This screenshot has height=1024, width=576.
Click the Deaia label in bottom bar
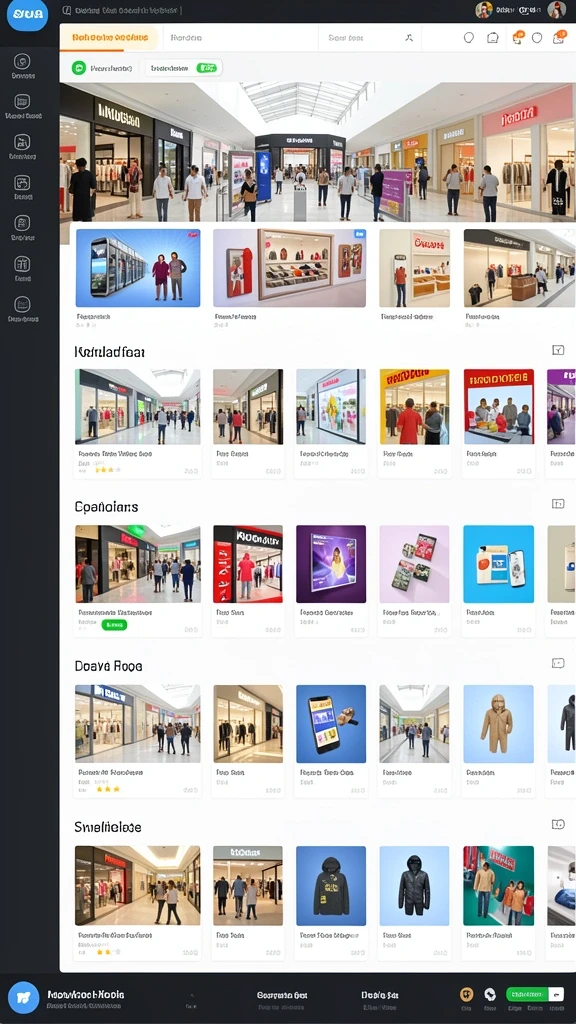click(380, 995)
